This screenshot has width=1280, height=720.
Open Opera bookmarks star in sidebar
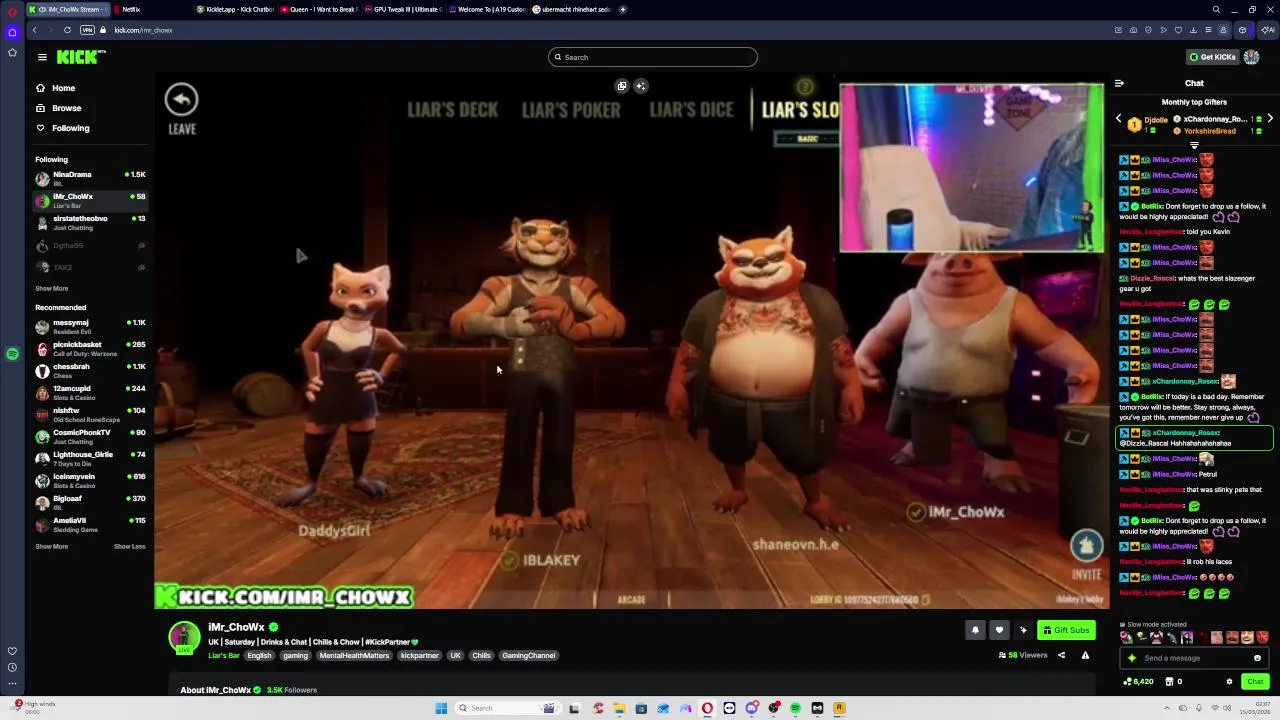click(12, 53)
